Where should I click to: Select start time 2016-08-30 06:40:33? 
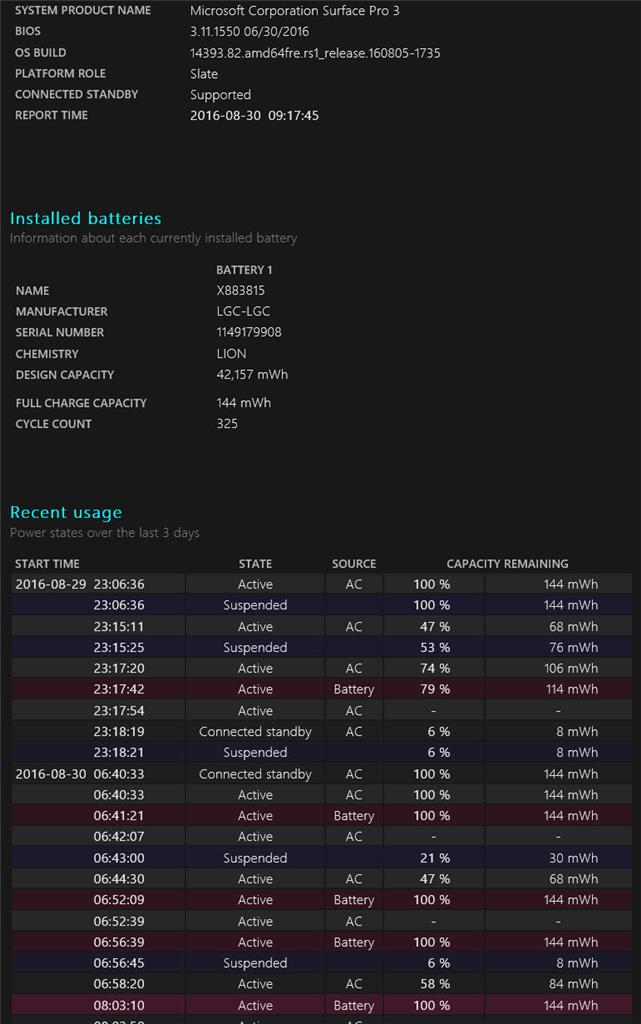(80, 774)
